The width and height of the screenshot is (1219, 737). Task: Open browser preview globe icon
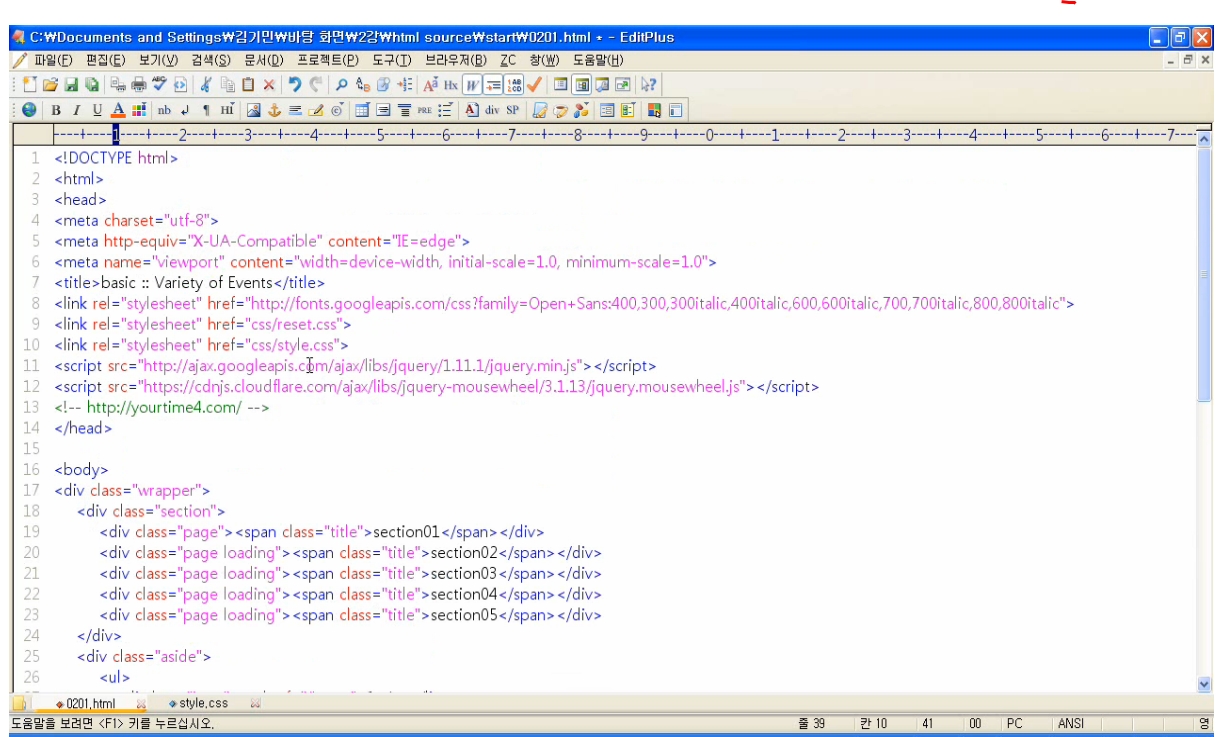[x=29, y=110]
